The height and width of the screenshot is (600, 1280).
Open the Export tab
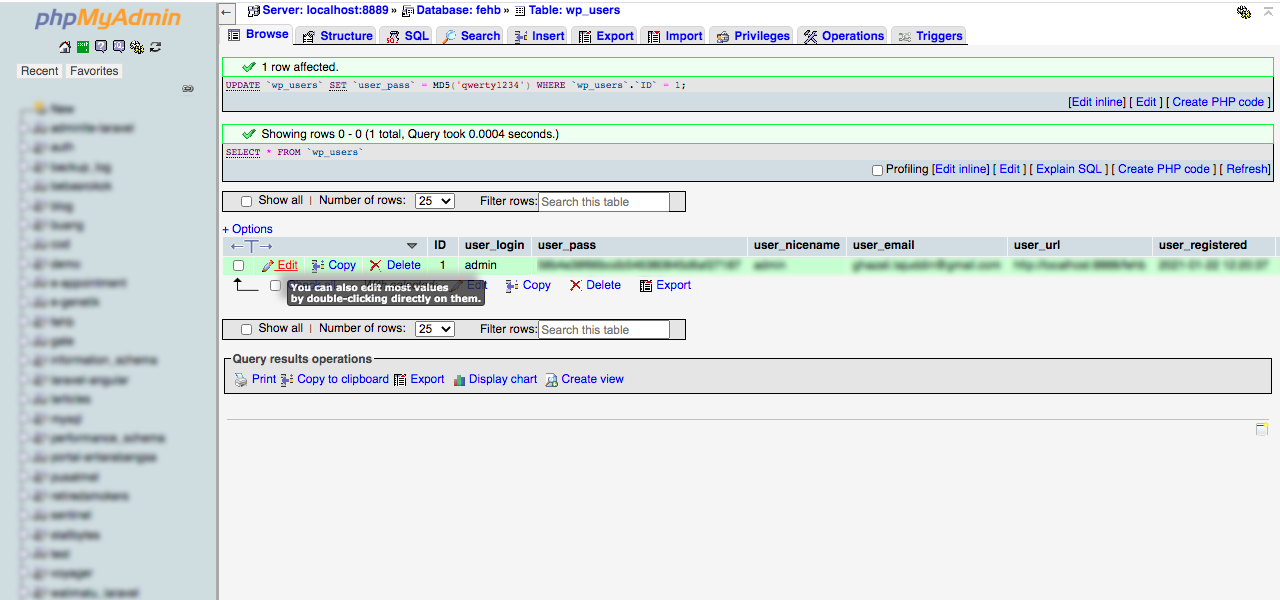[x=605, y=36]
